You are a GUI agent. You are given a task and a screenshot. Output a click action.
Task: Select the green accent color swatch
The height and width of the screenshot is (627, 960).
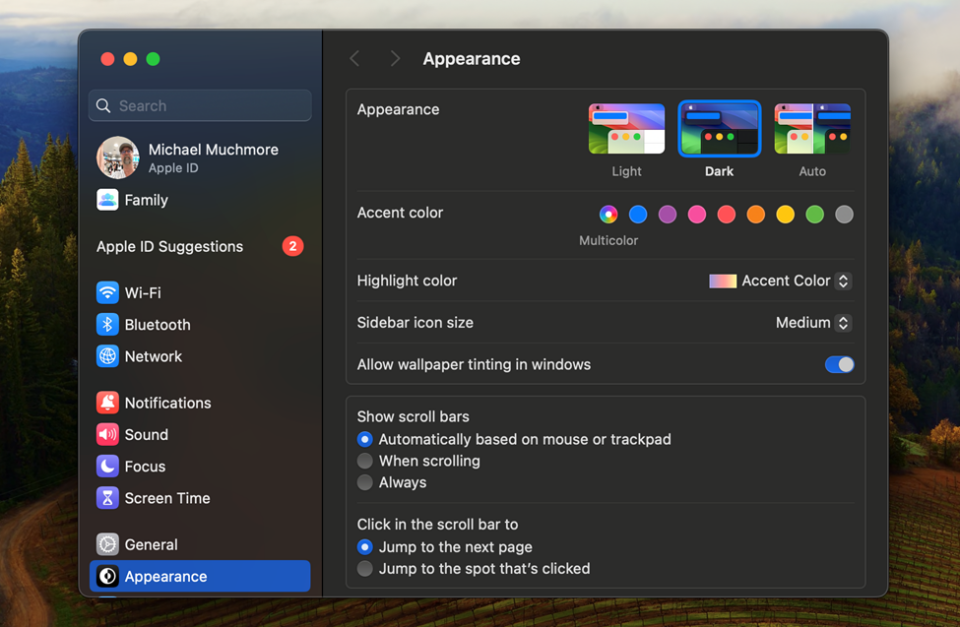(814, 214)
